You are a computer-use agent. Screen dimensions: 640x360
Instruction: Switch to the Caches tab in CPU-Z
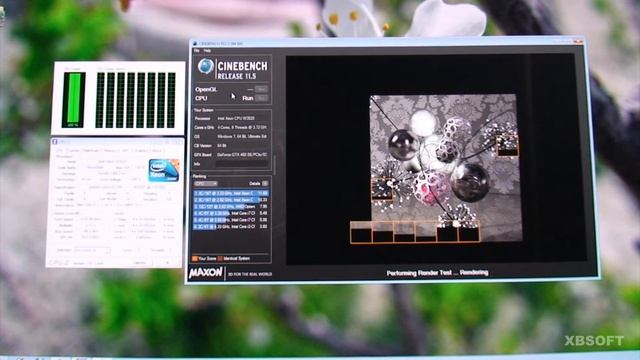tap(74, 151)
